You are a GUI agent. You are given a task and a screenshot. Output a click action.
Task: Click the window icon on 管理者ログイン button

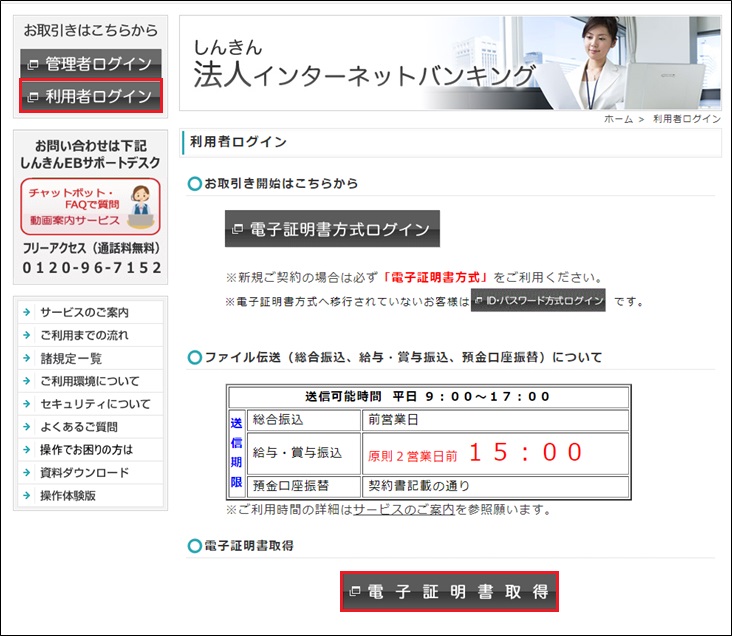33,65
